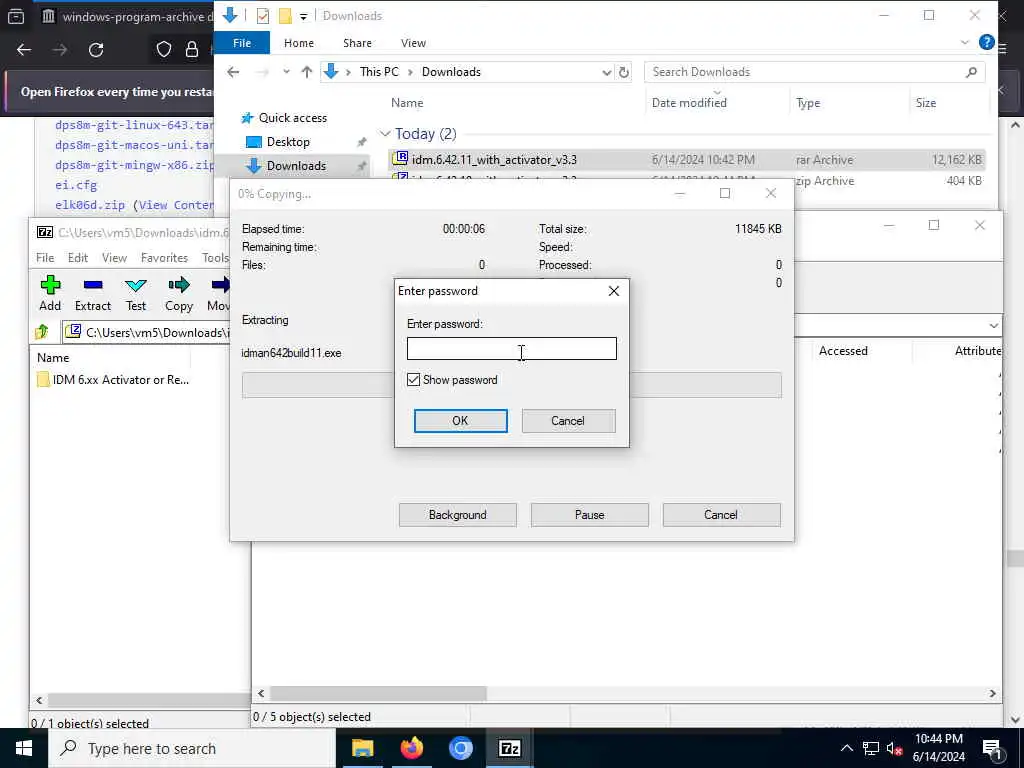This screenshot has height=768, width=1024.
Task: Click This PC in address breadcrumb
Action: [x=379, y=72]
